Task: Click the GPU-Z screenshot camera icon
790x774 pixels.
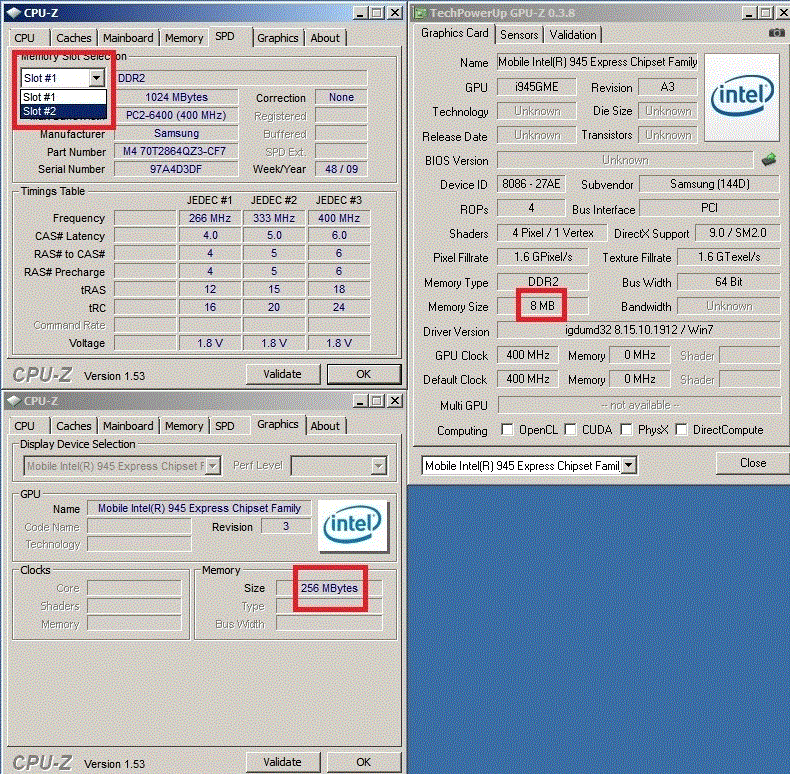Action: [776, 33]
